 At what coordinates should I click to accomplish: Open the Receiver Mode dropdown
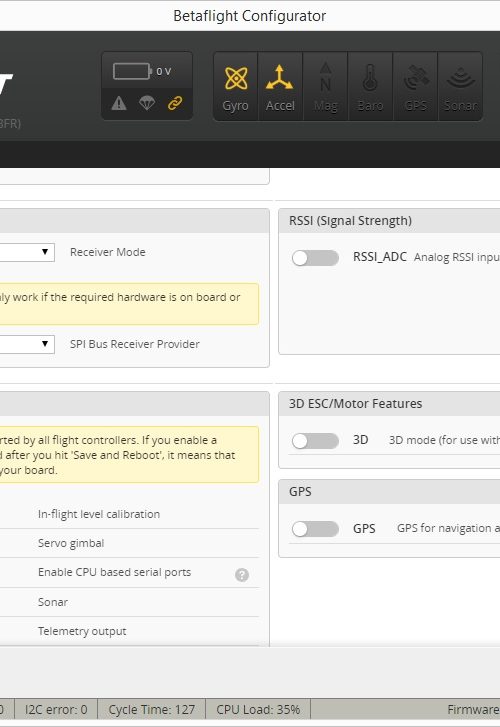(27, 252)
